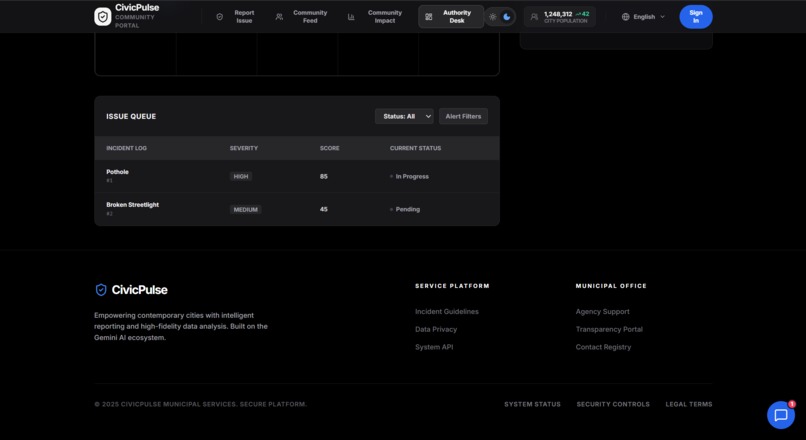Open the Incident Guidelines link
806x440 pixels.
(447, 311)
